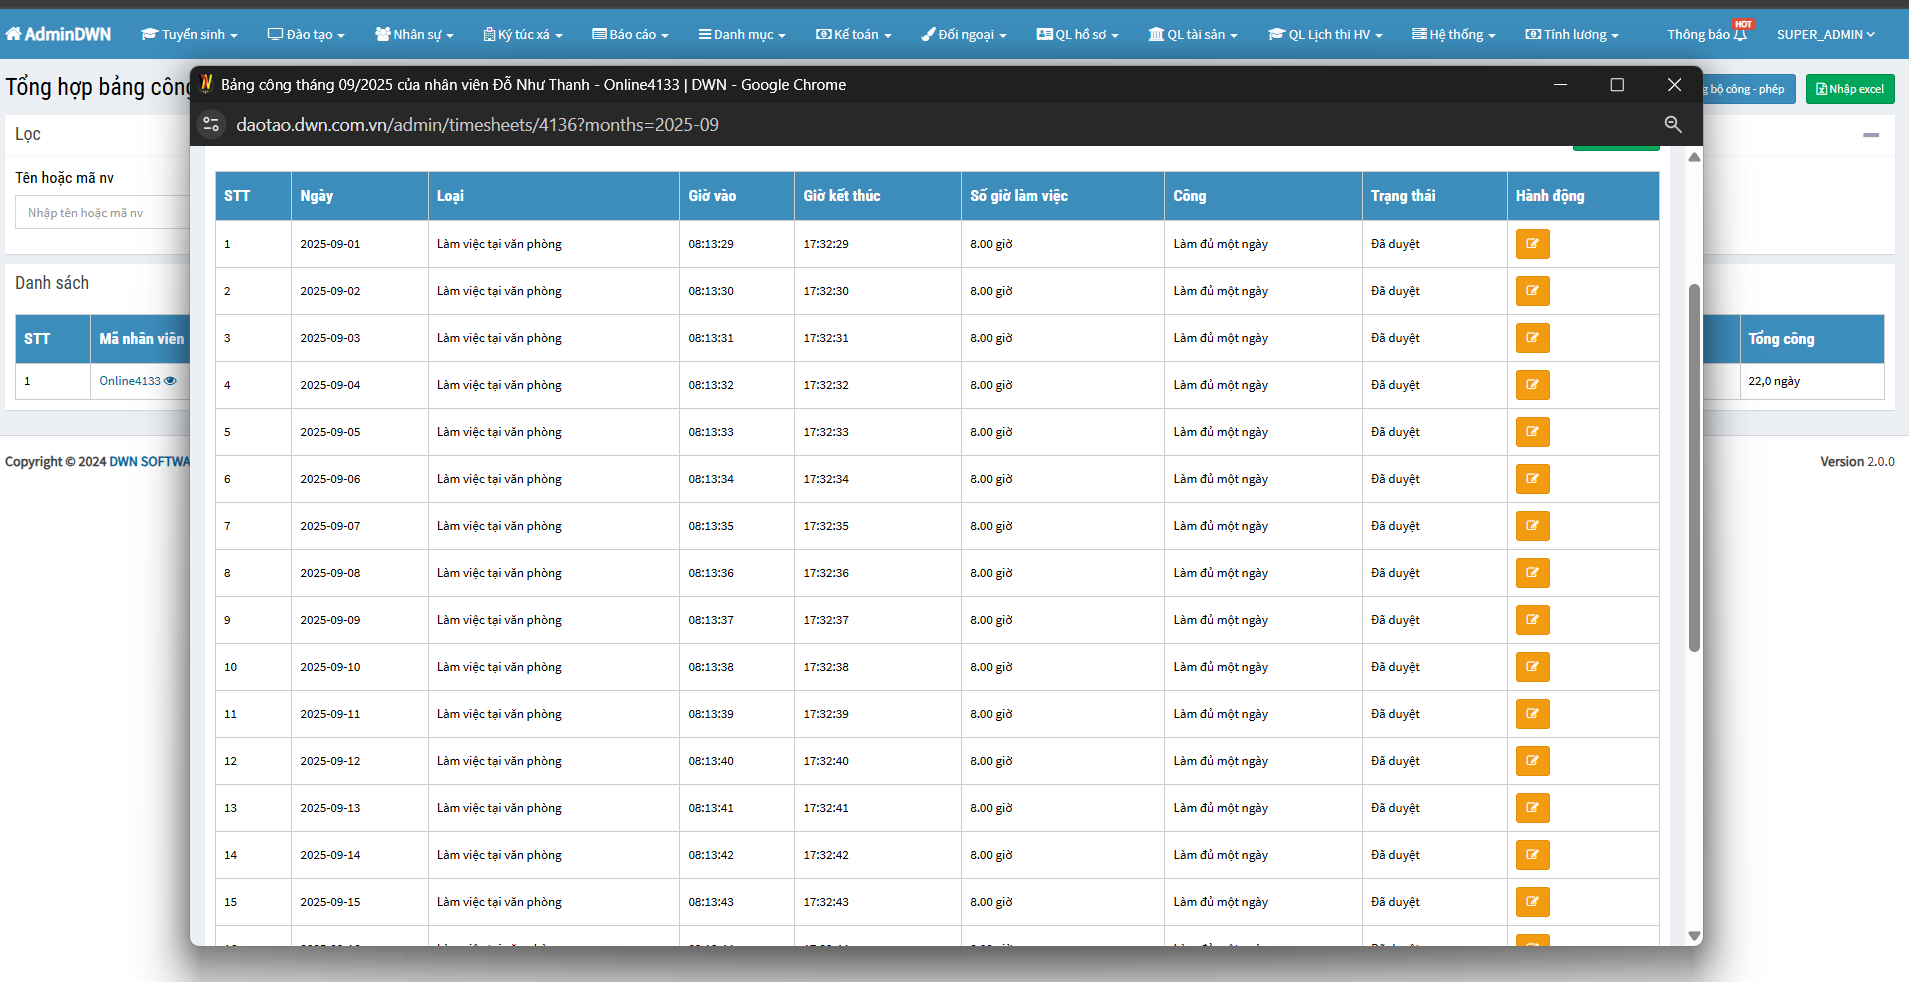The height and width of the screenshot is (982, 1909).
Task: Click edit icon for 2025-09-05 row
Action: tap(1532, 432)
